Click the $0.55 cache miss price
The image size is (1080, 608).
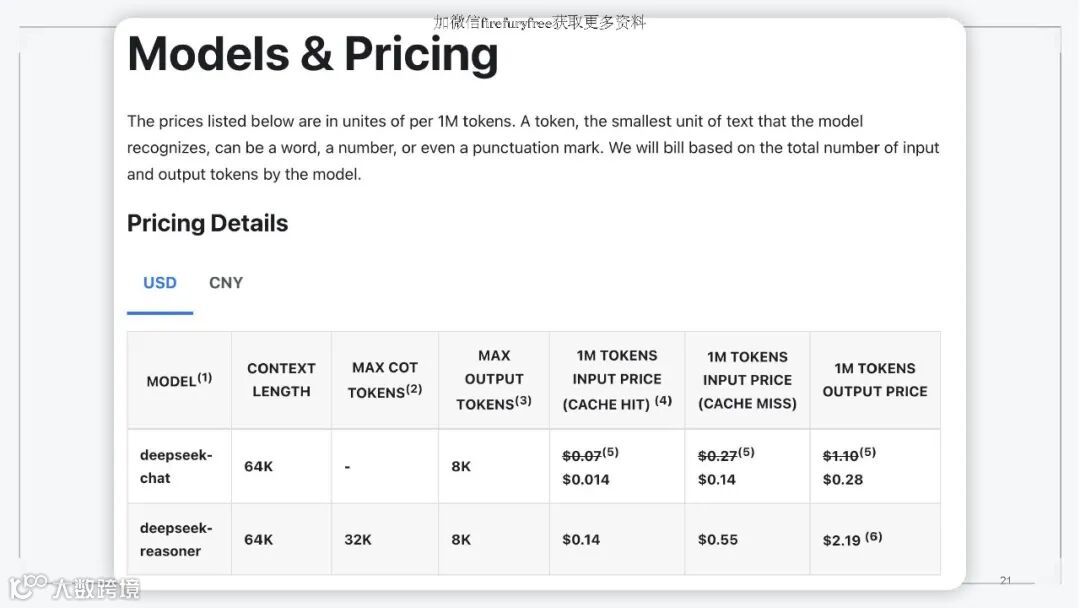pyautogui.click(x=718, y=540)
